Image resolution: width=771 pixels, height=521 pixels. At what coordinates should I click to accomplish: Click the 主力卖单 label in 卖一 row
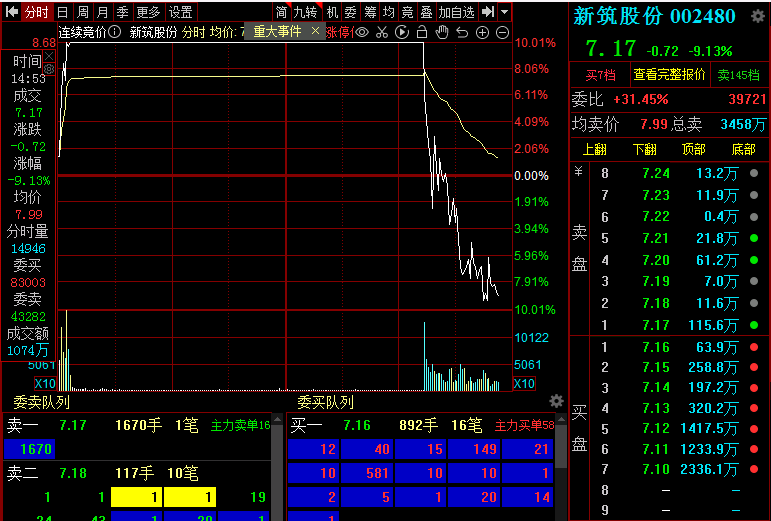click(240, 426)
